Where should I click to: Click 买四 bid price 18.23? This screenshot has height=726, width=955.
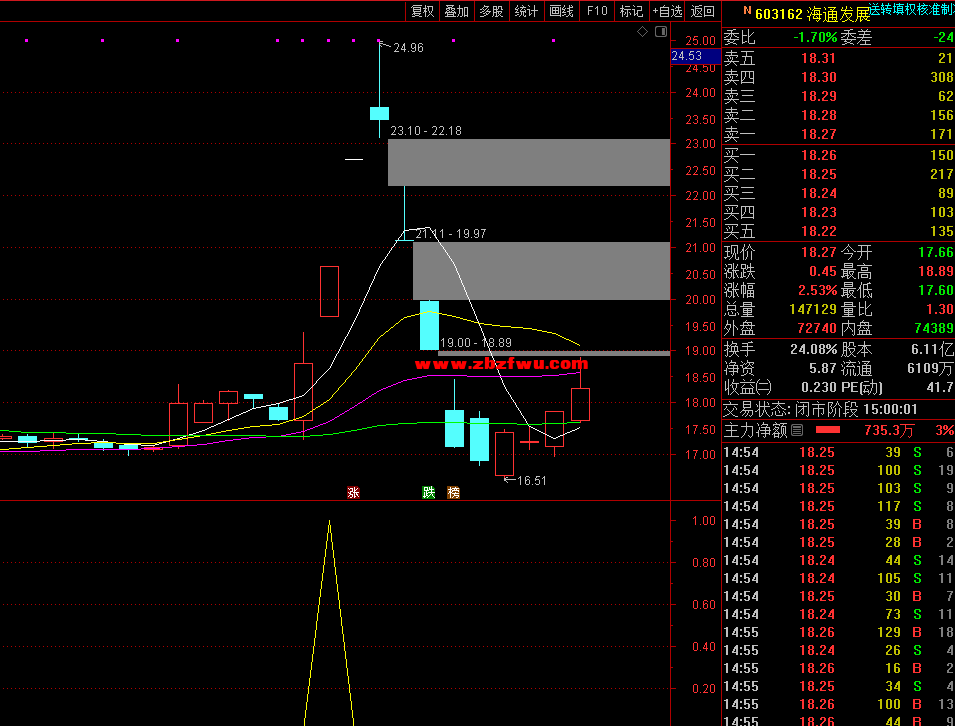[x=819, y=212]
